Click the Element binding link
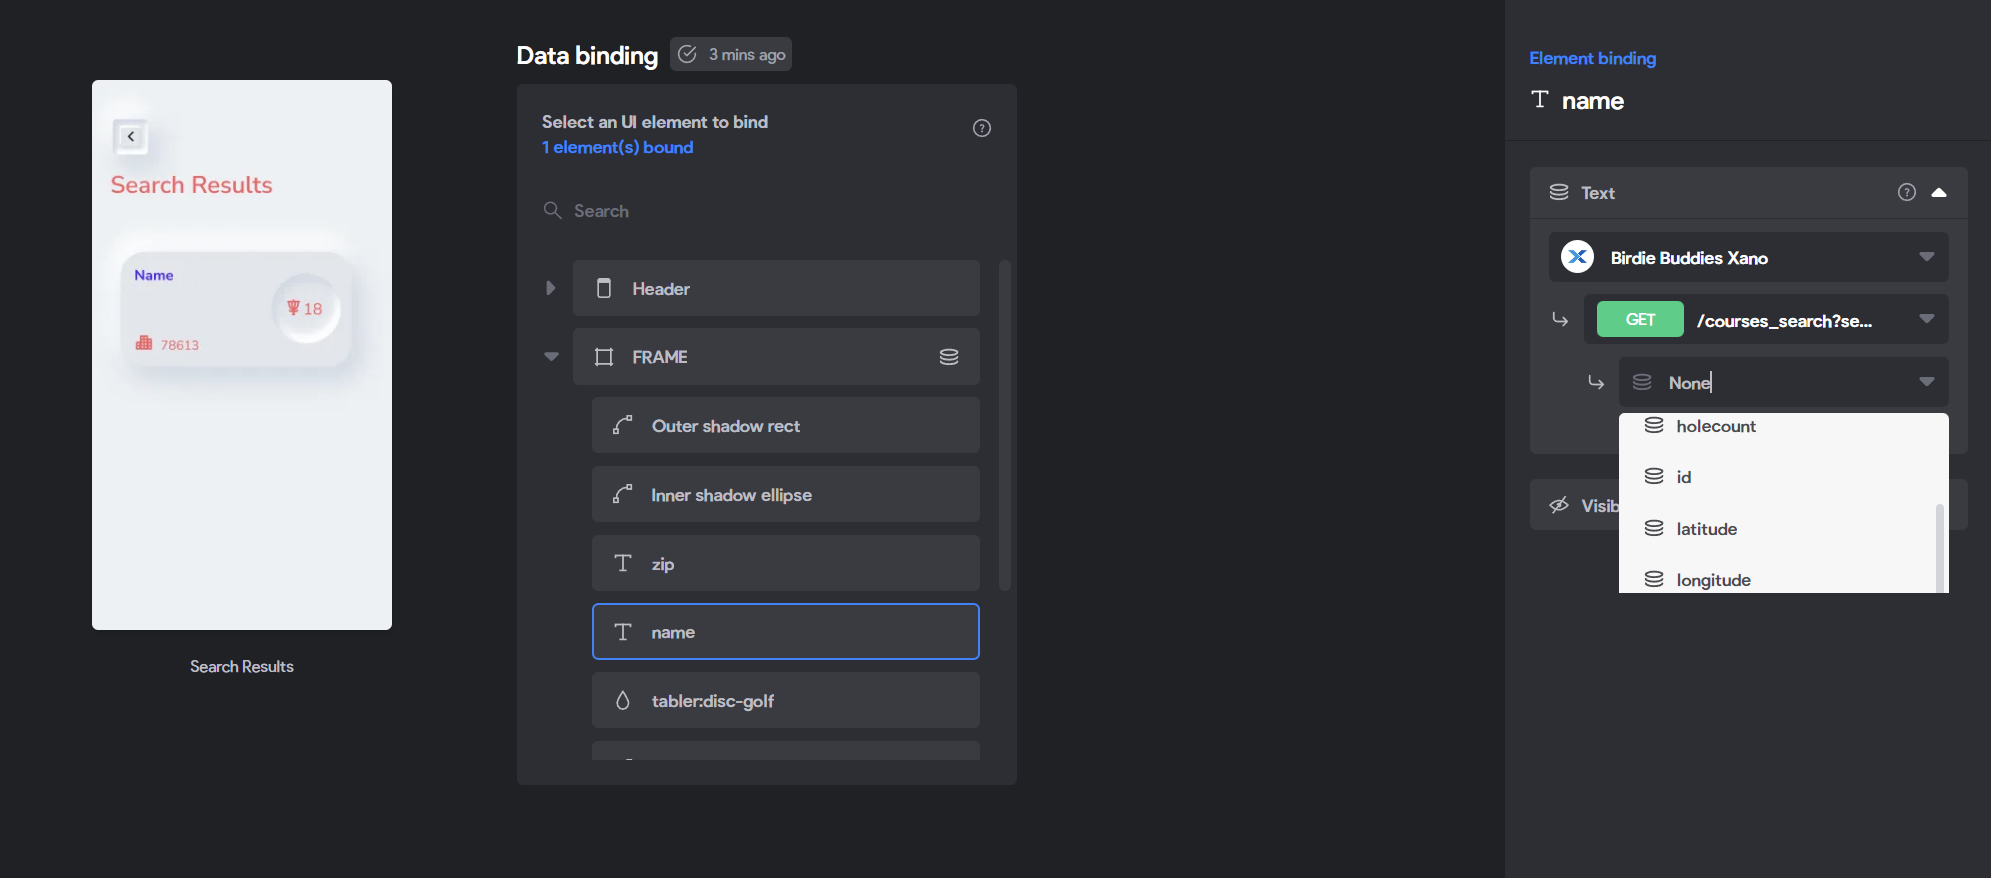Screen dimensions: 1991x878 (1592, 58)
